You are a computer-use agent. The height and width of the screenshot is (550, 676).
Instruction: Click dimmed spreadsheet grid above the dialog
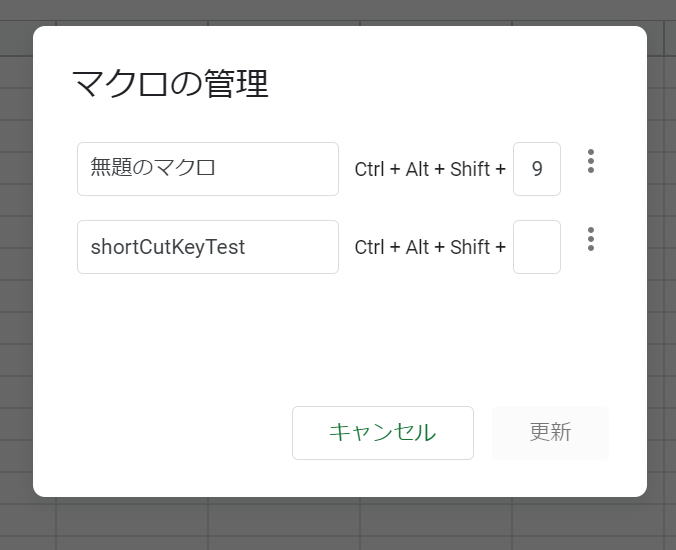tap(338, 12)
